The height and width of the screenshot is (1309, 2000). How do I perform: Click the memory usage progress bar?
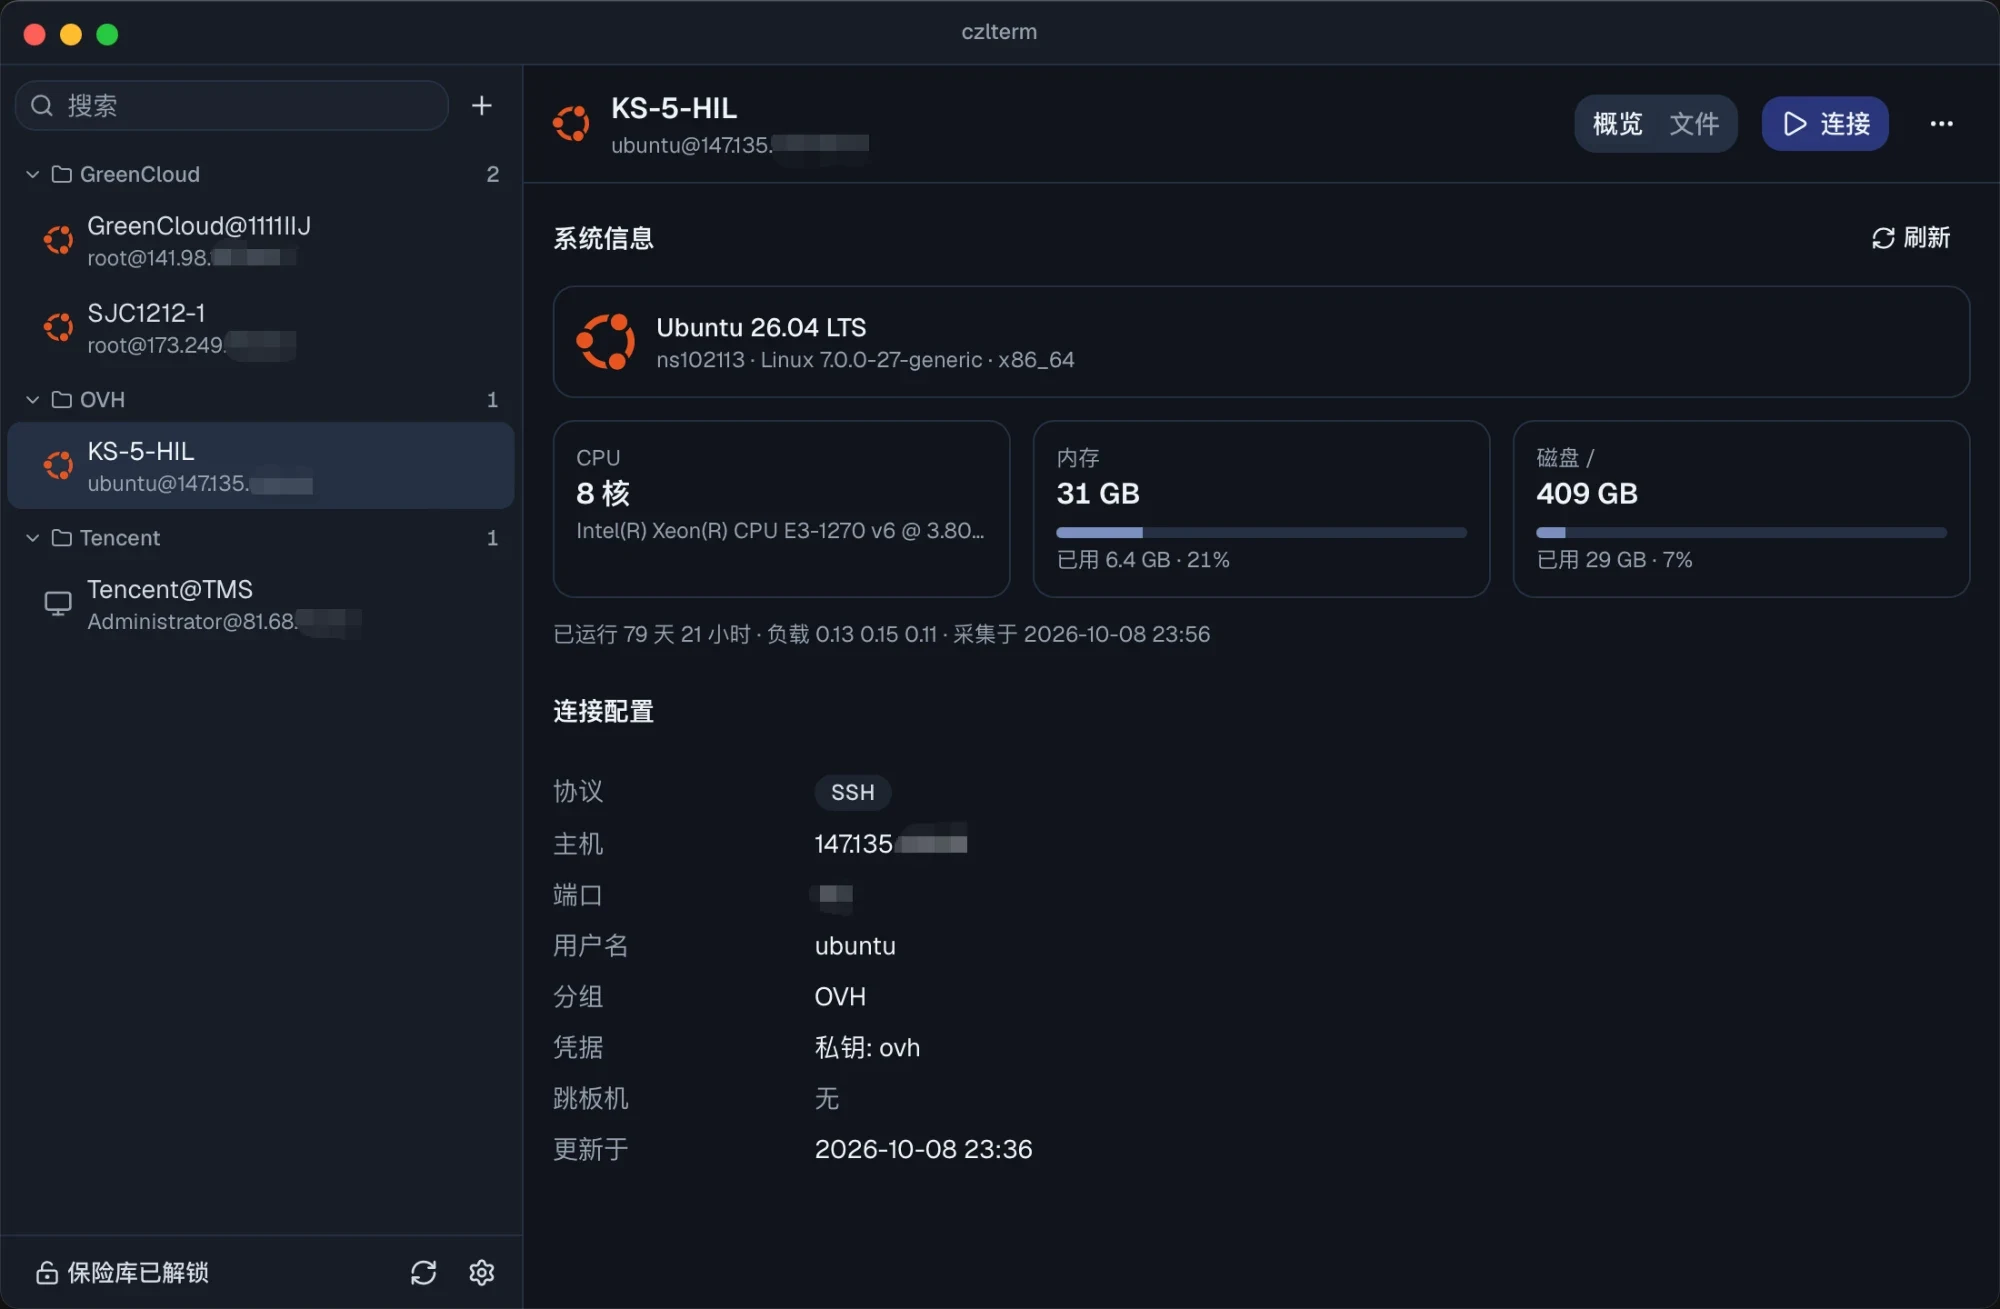pyautogui.click(x=1261, y=532)
